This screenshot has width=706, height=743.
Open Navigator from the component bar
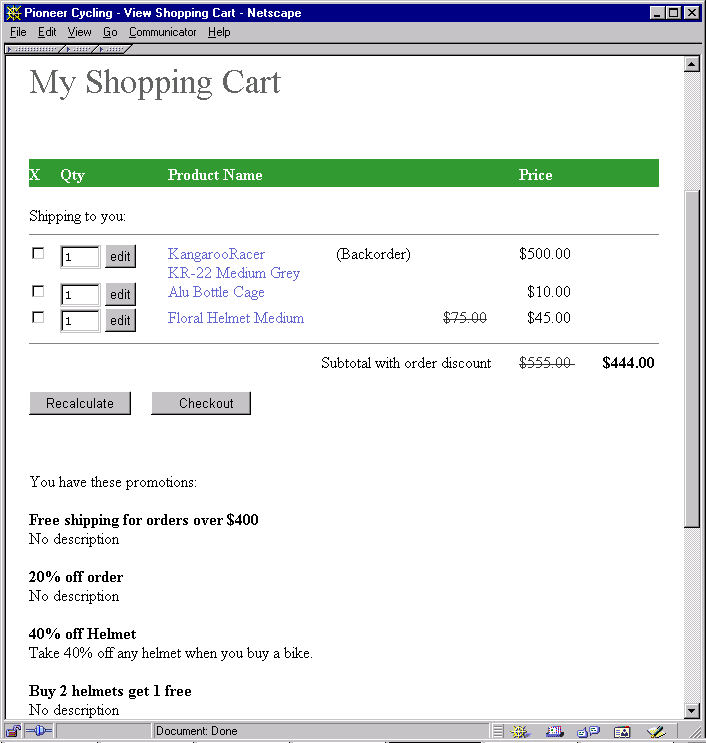tap(520, 732)
